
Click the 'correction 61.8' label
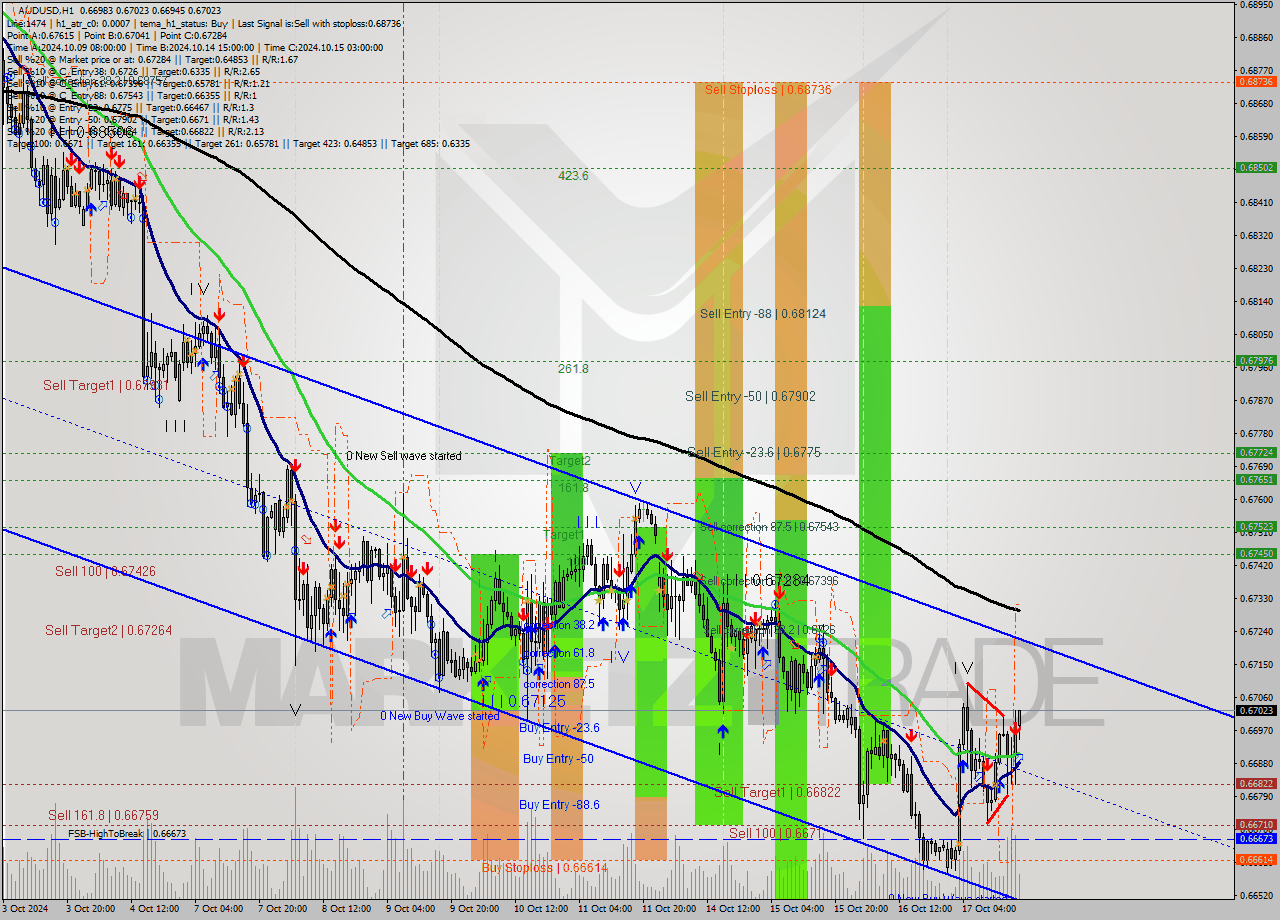tap(559, 654)
